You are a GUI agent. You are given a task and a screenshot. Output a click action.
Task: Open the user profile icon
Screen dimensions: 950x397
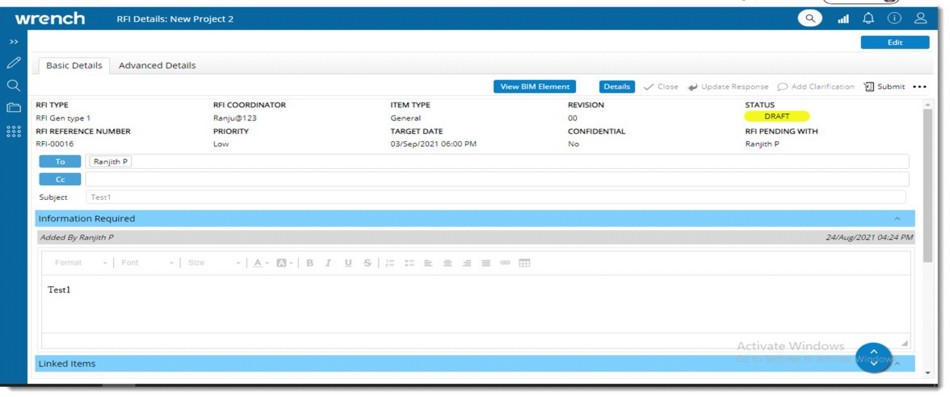tap(920, 19)
